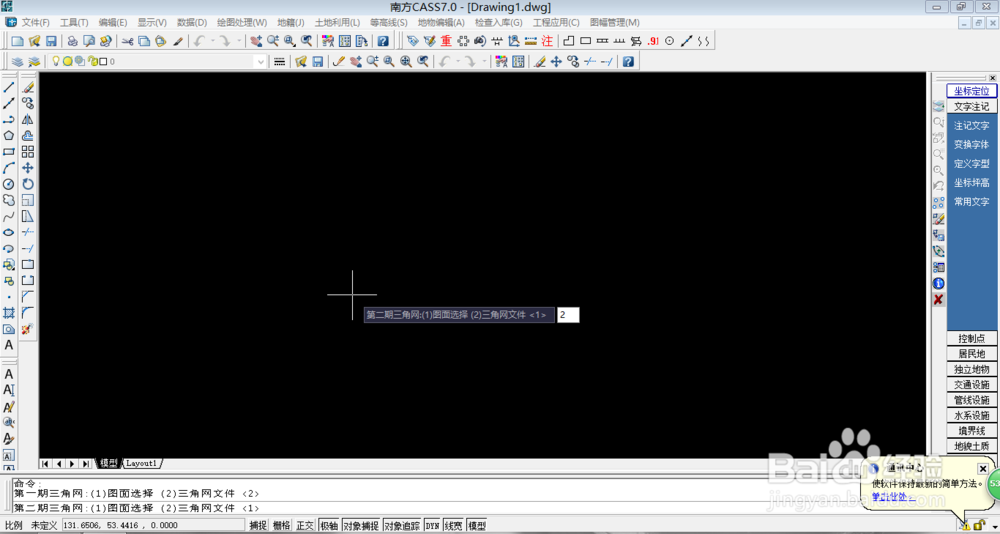
Task: Click the help question mark icon in the first toolbar row
Action: pyautogui.click(x=383, y=41)
